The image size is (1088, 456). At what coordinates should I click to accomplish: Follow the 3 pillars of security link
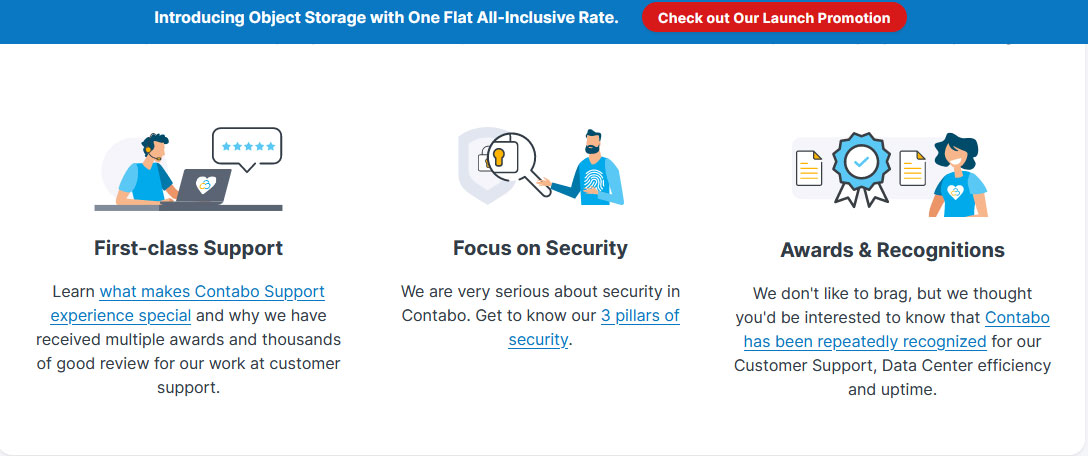point(595,328)
